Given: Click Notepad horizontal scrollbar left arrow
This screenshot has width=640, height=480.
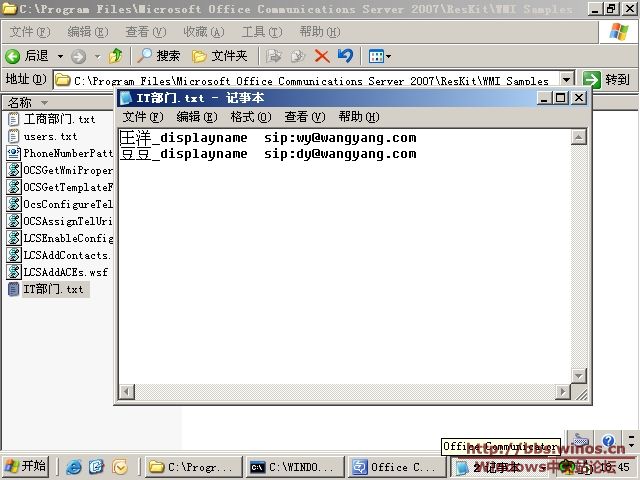Looking at the screenshot, I should coord(126,392).
